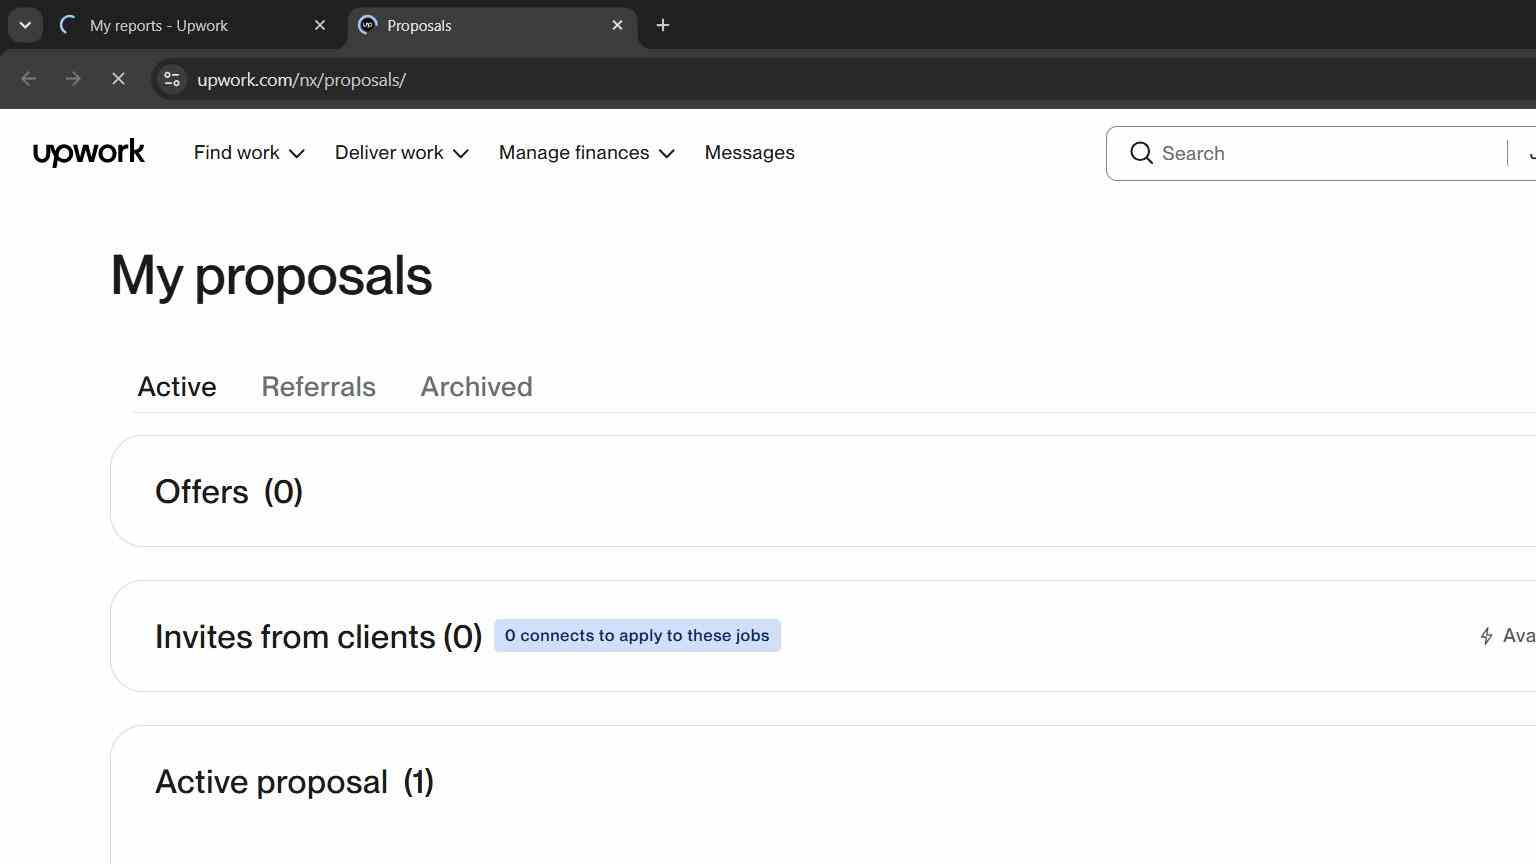Switch to the Referrals tab
Image resolution: width=1536 pixels, height=864 pixels.
(319, 387)
